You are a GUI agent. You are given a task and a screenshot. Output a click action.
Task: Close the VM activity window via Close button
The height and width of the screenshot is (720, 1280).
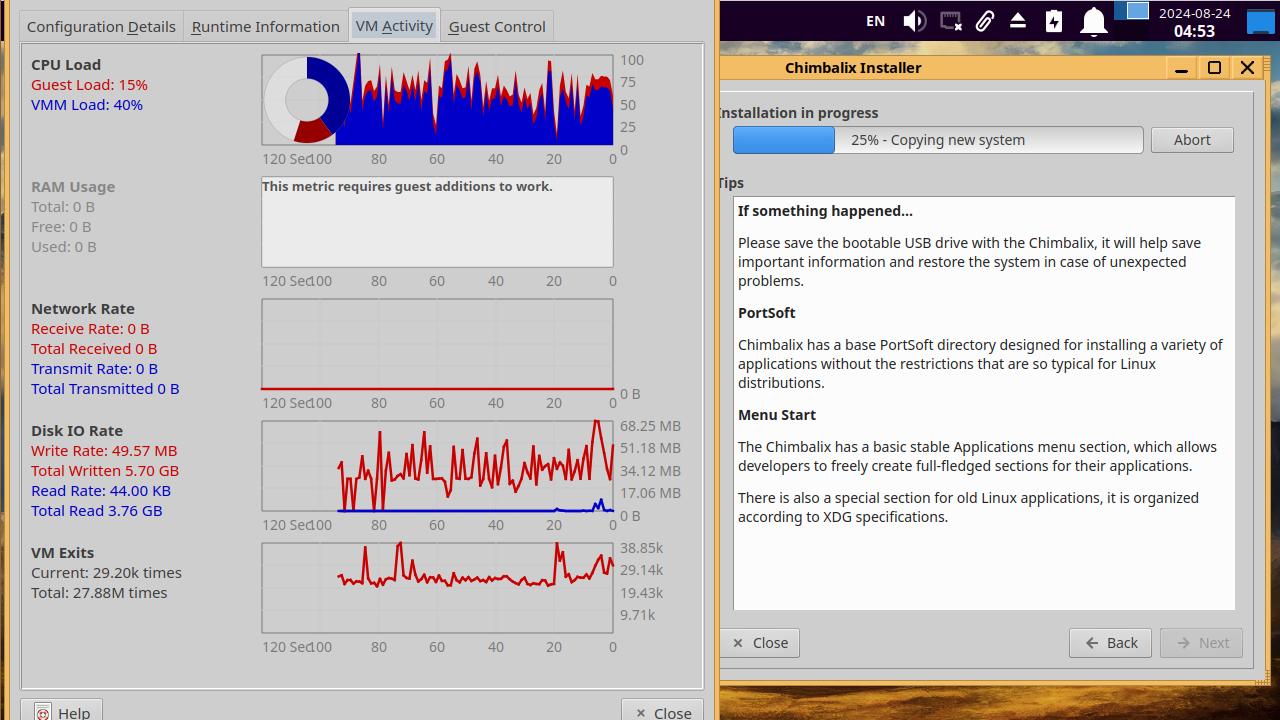point(662,712)
